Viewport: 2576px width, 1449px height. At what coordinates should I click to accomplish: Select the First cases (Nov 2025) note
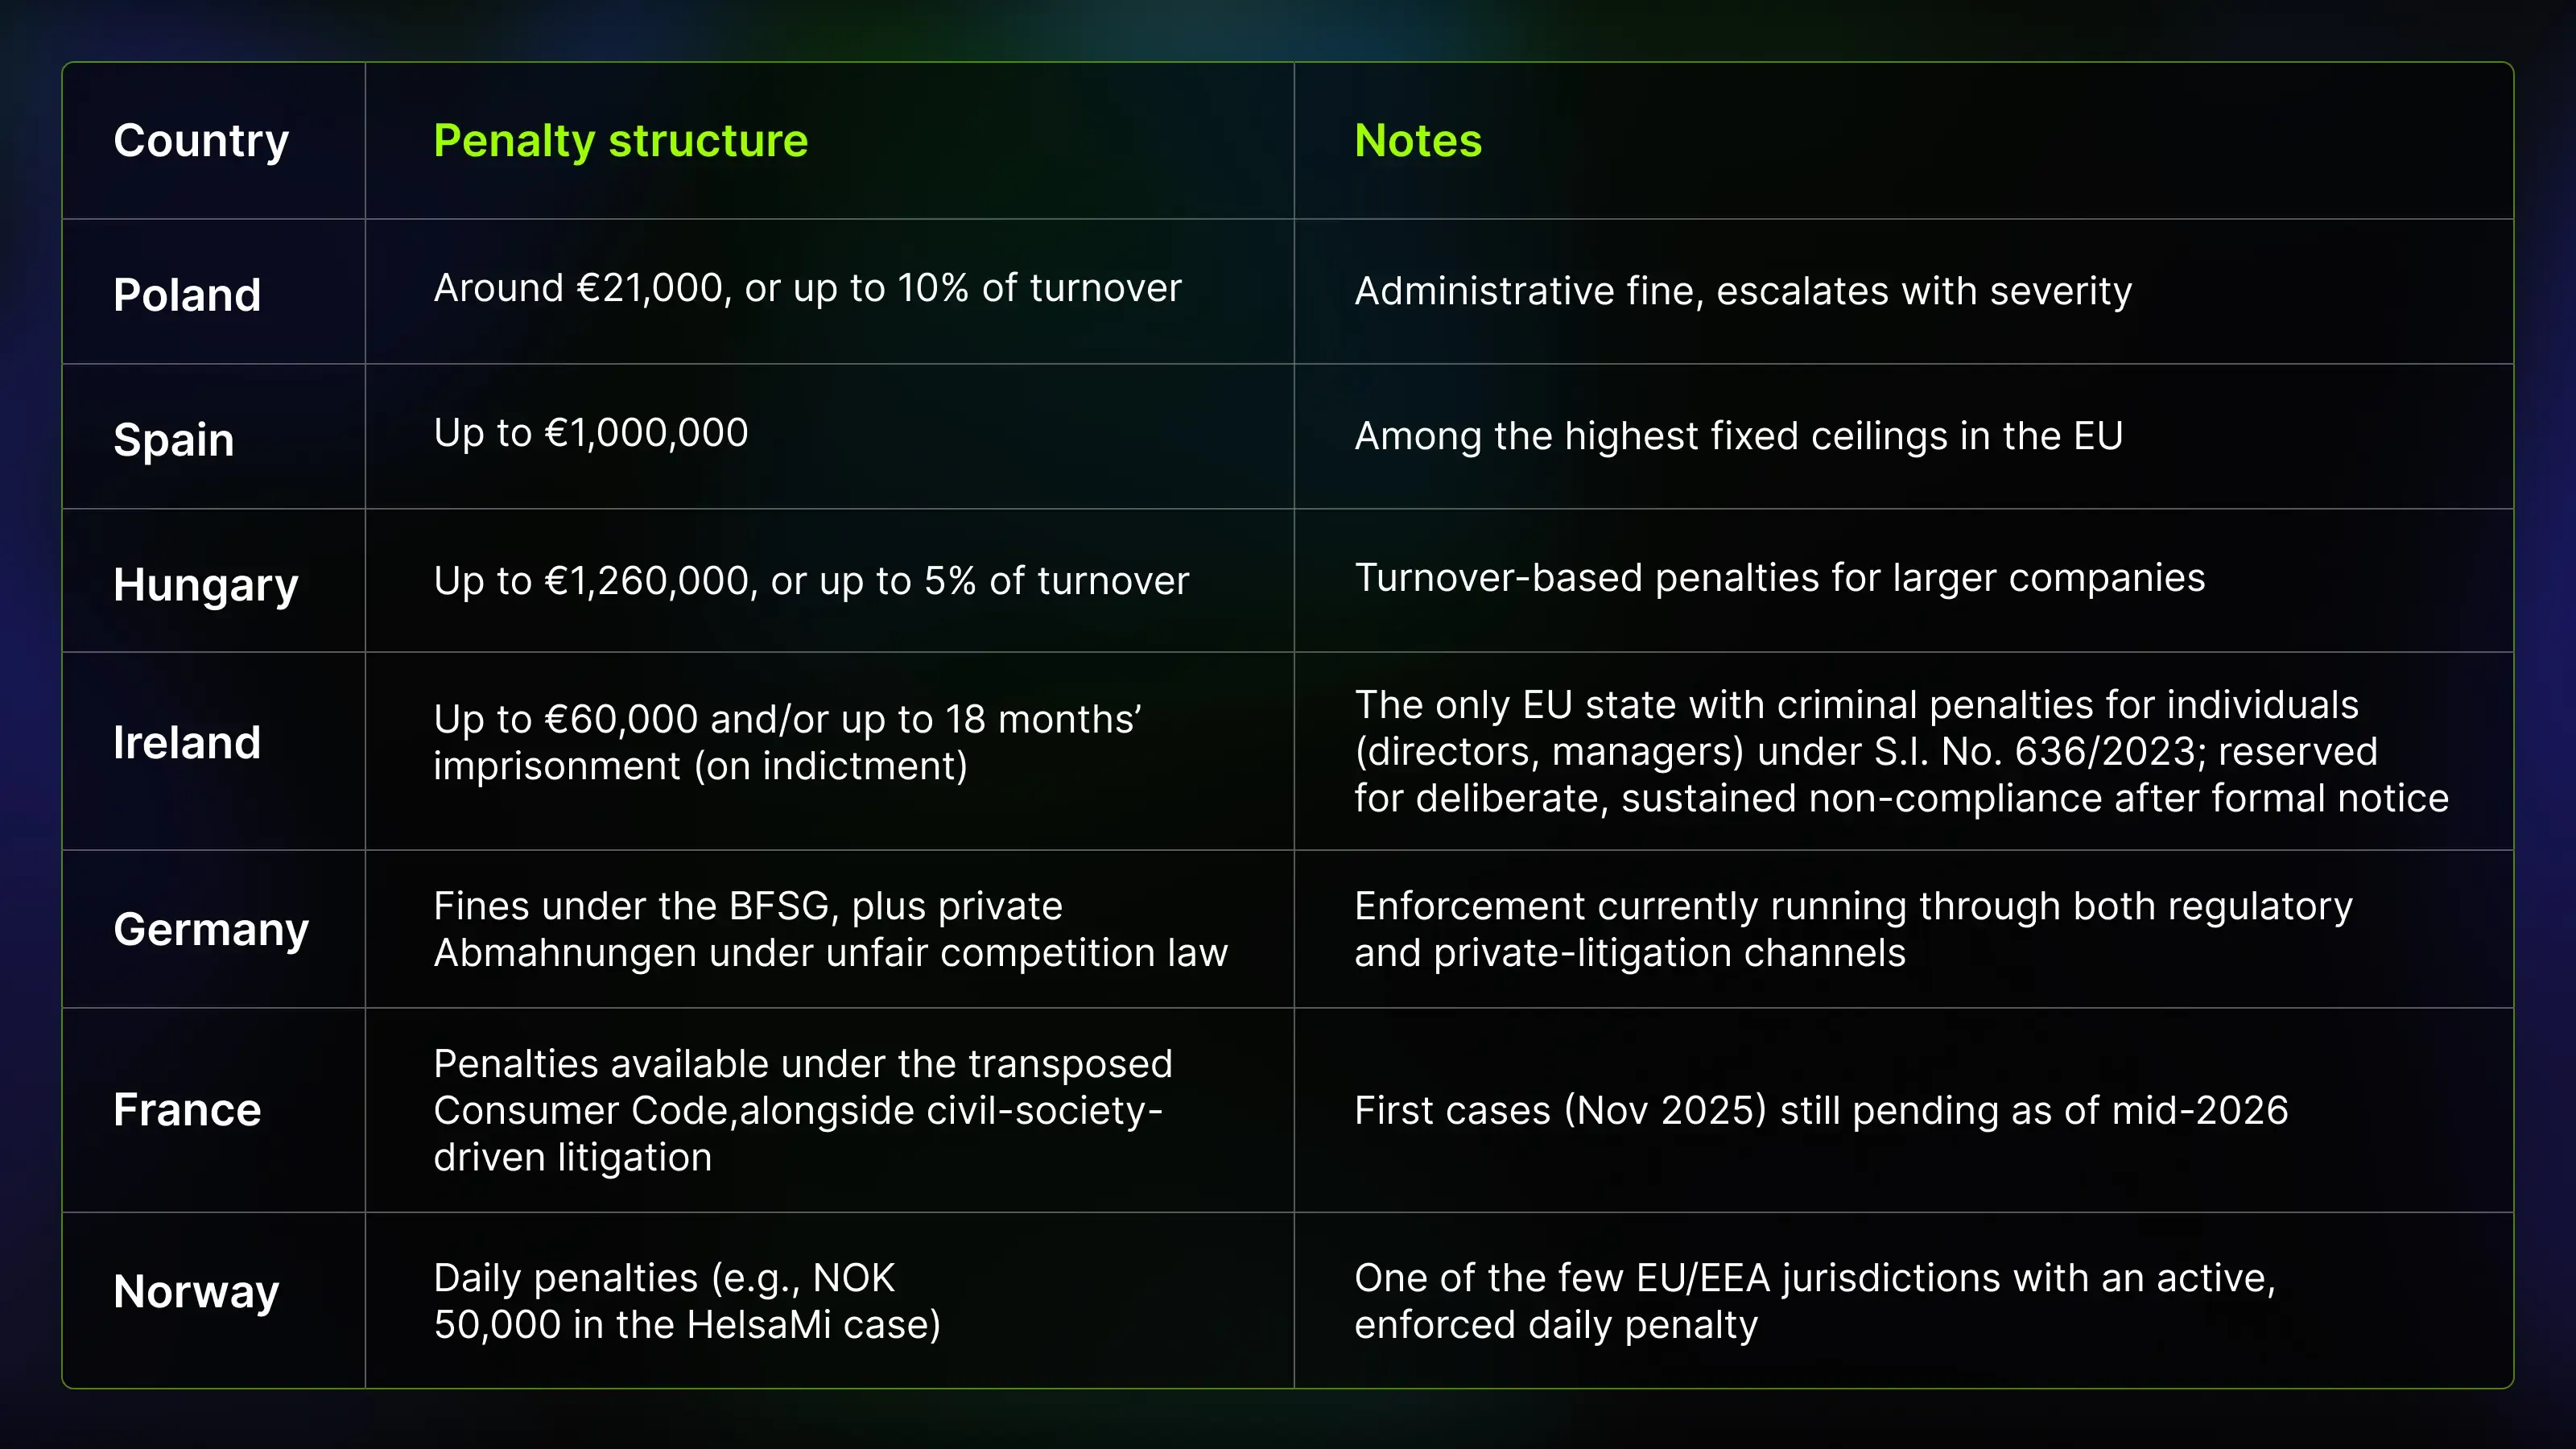[1821, 1110]
